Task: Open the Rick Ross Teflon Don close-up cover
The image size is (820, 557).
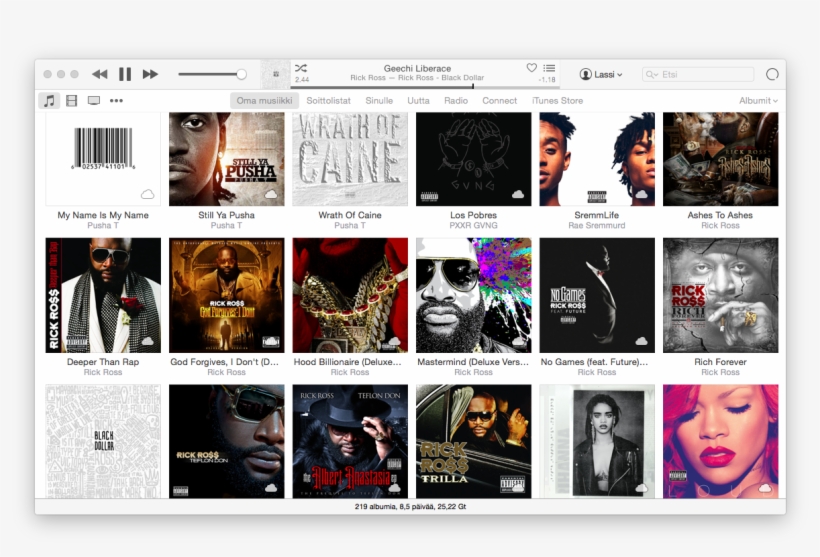Action: coord(226,441)
